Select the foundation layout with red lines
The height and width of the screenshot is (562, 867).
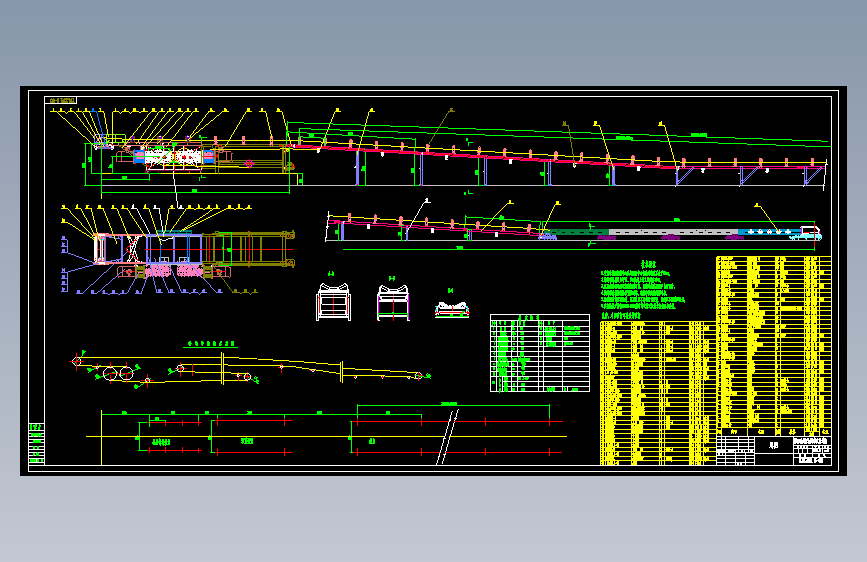click(x=326, y=436)
